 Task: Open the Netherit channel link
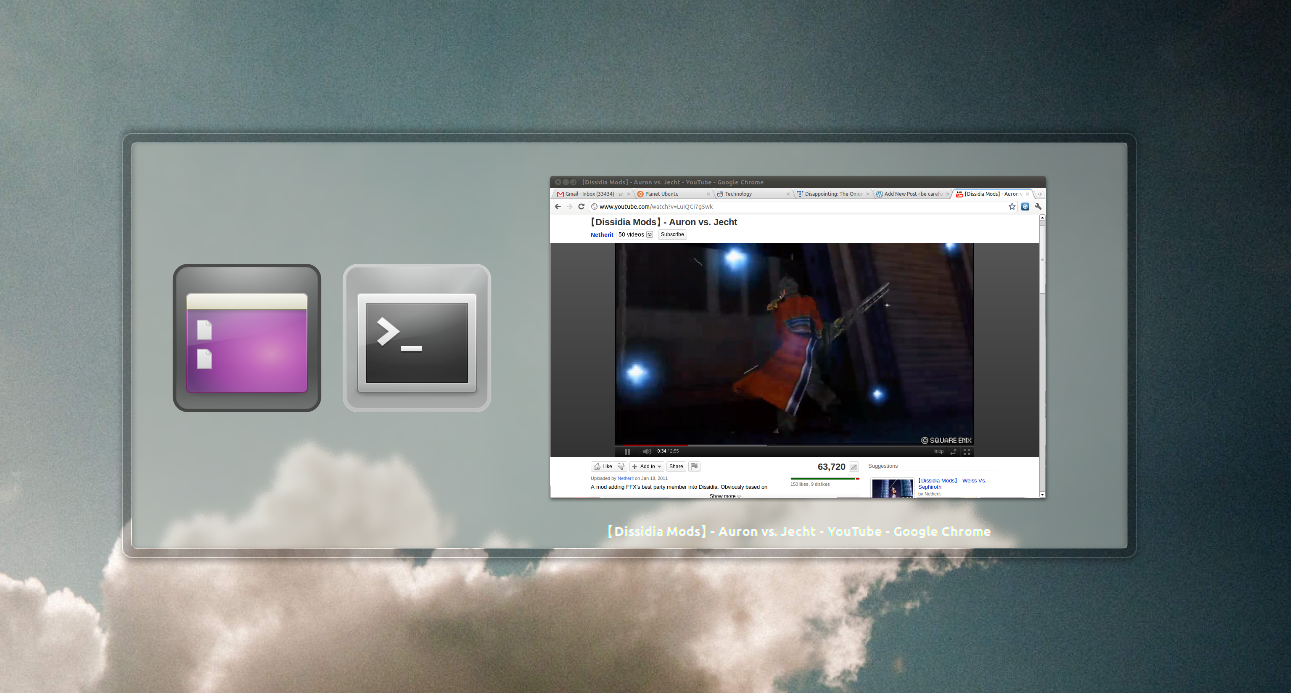point(602,235)
